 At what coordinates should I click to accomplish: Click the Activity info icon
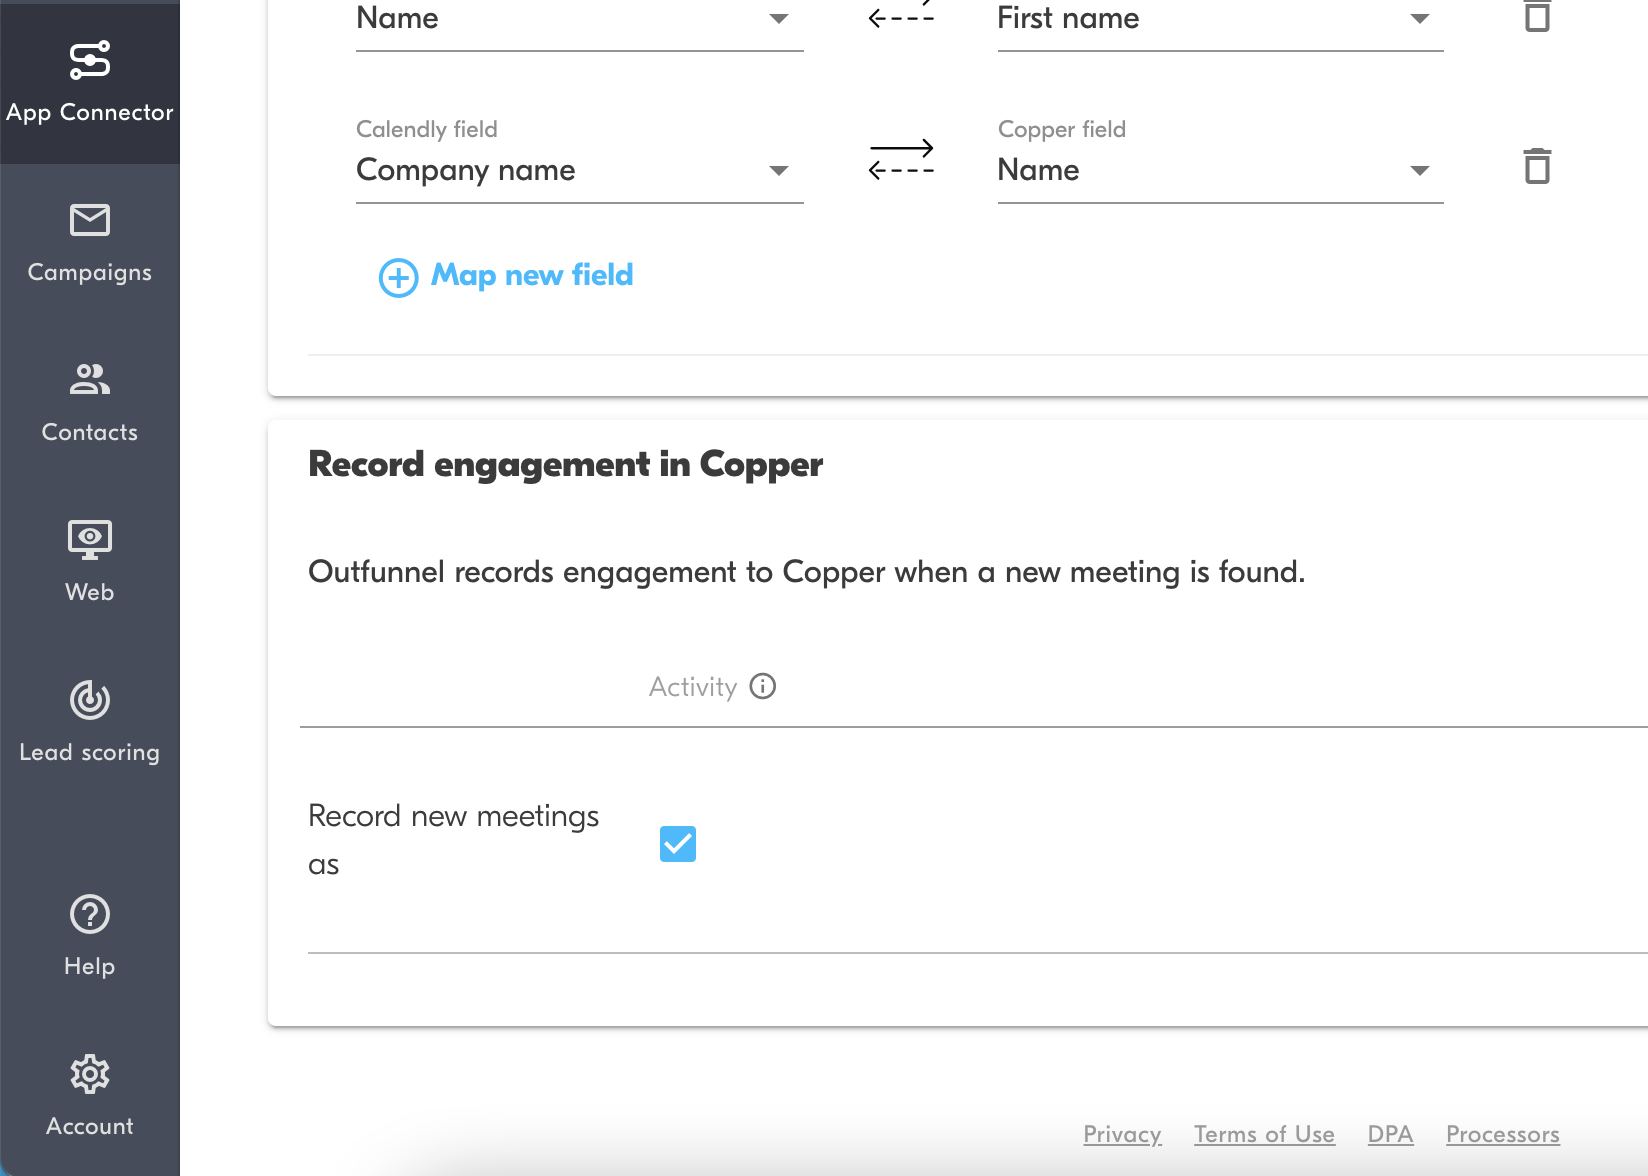pyautogui.click(x=763, y=686)
